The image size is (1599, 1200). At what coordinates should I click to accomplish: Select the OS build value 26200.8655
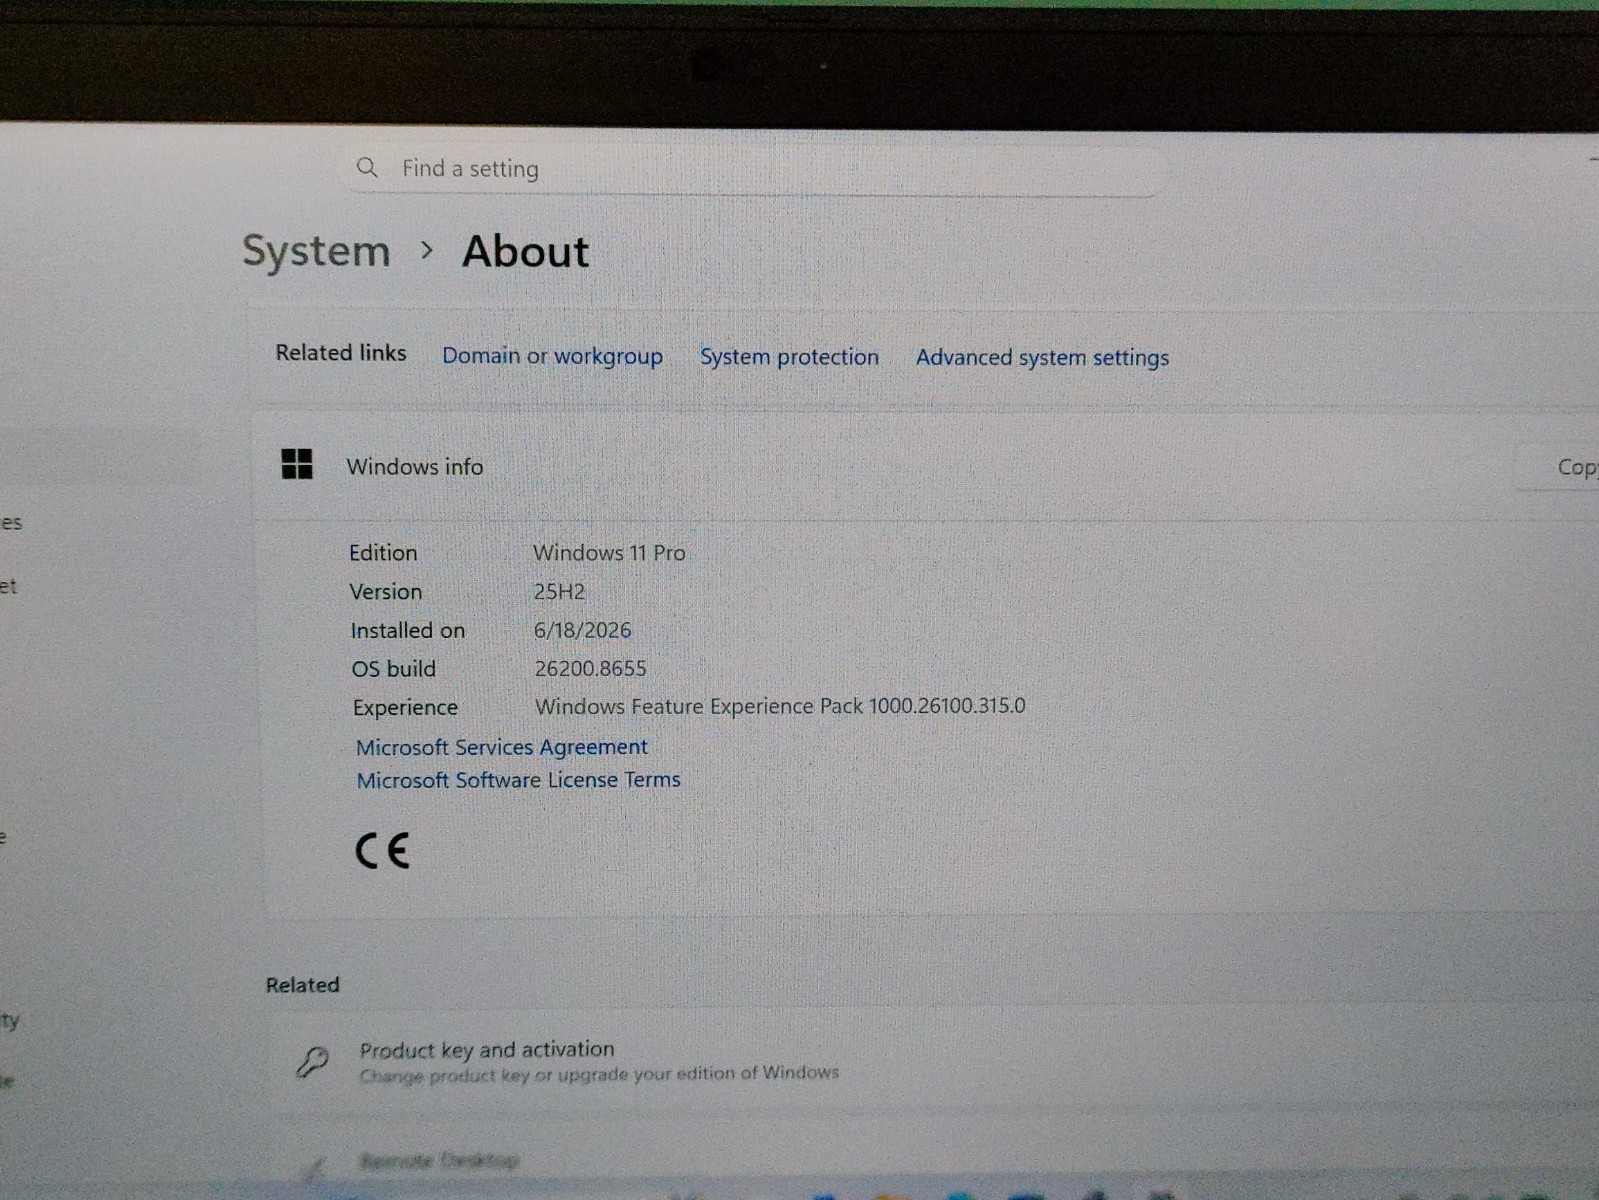coord(590,668)
